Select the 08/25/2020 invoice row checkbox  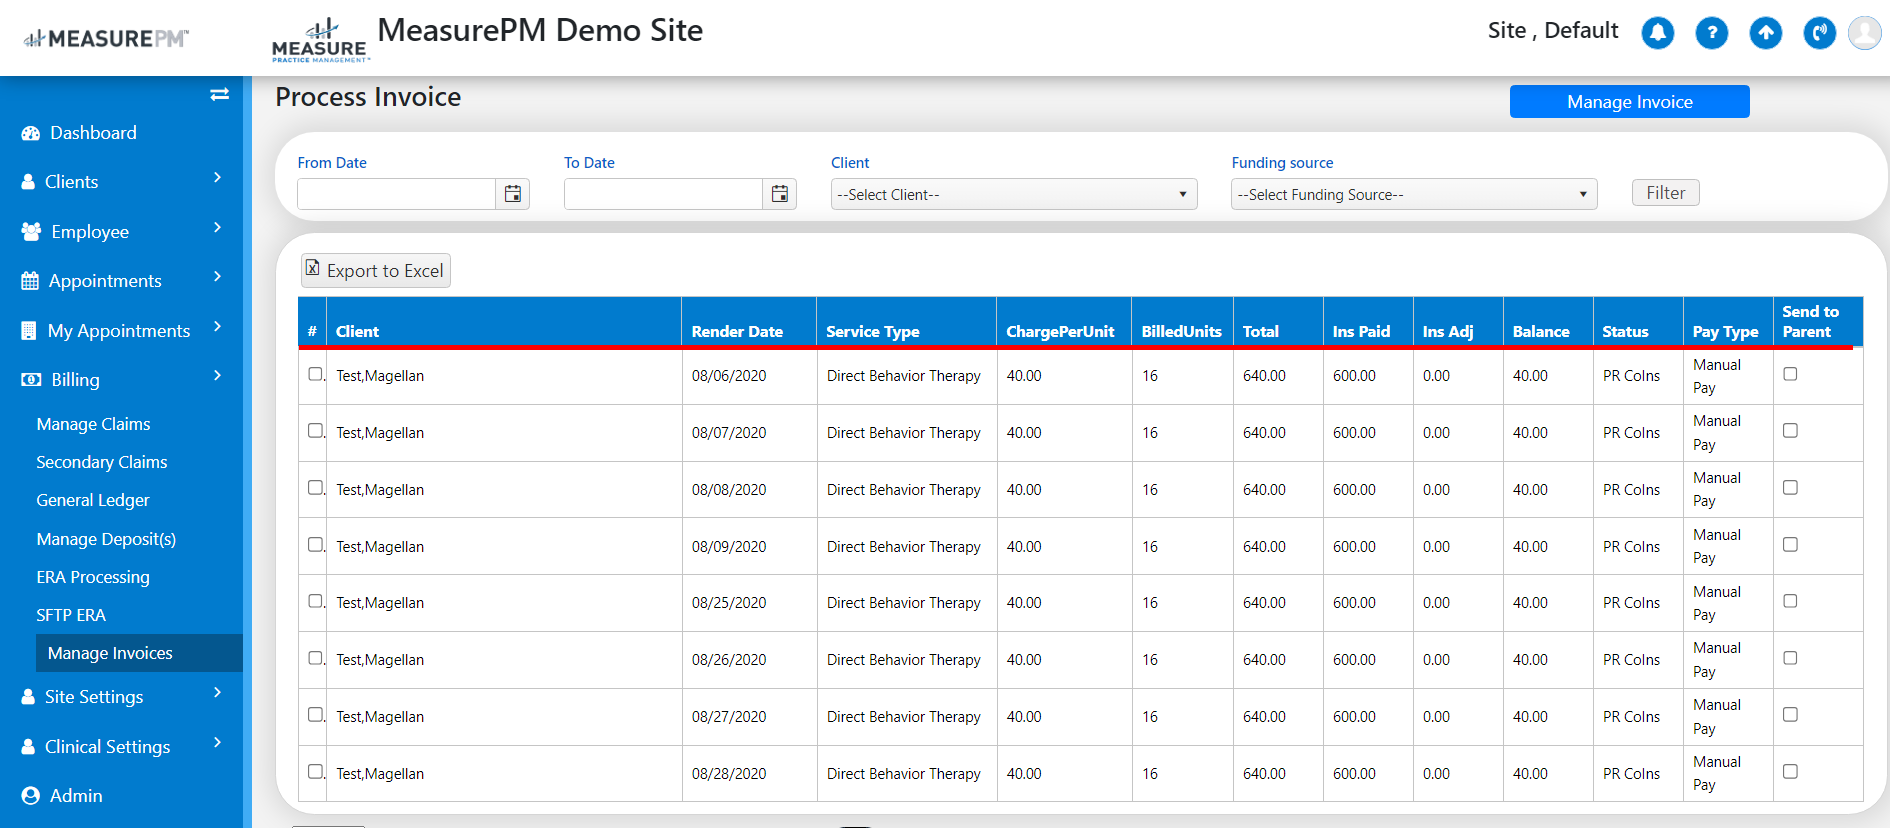[315, 601]
